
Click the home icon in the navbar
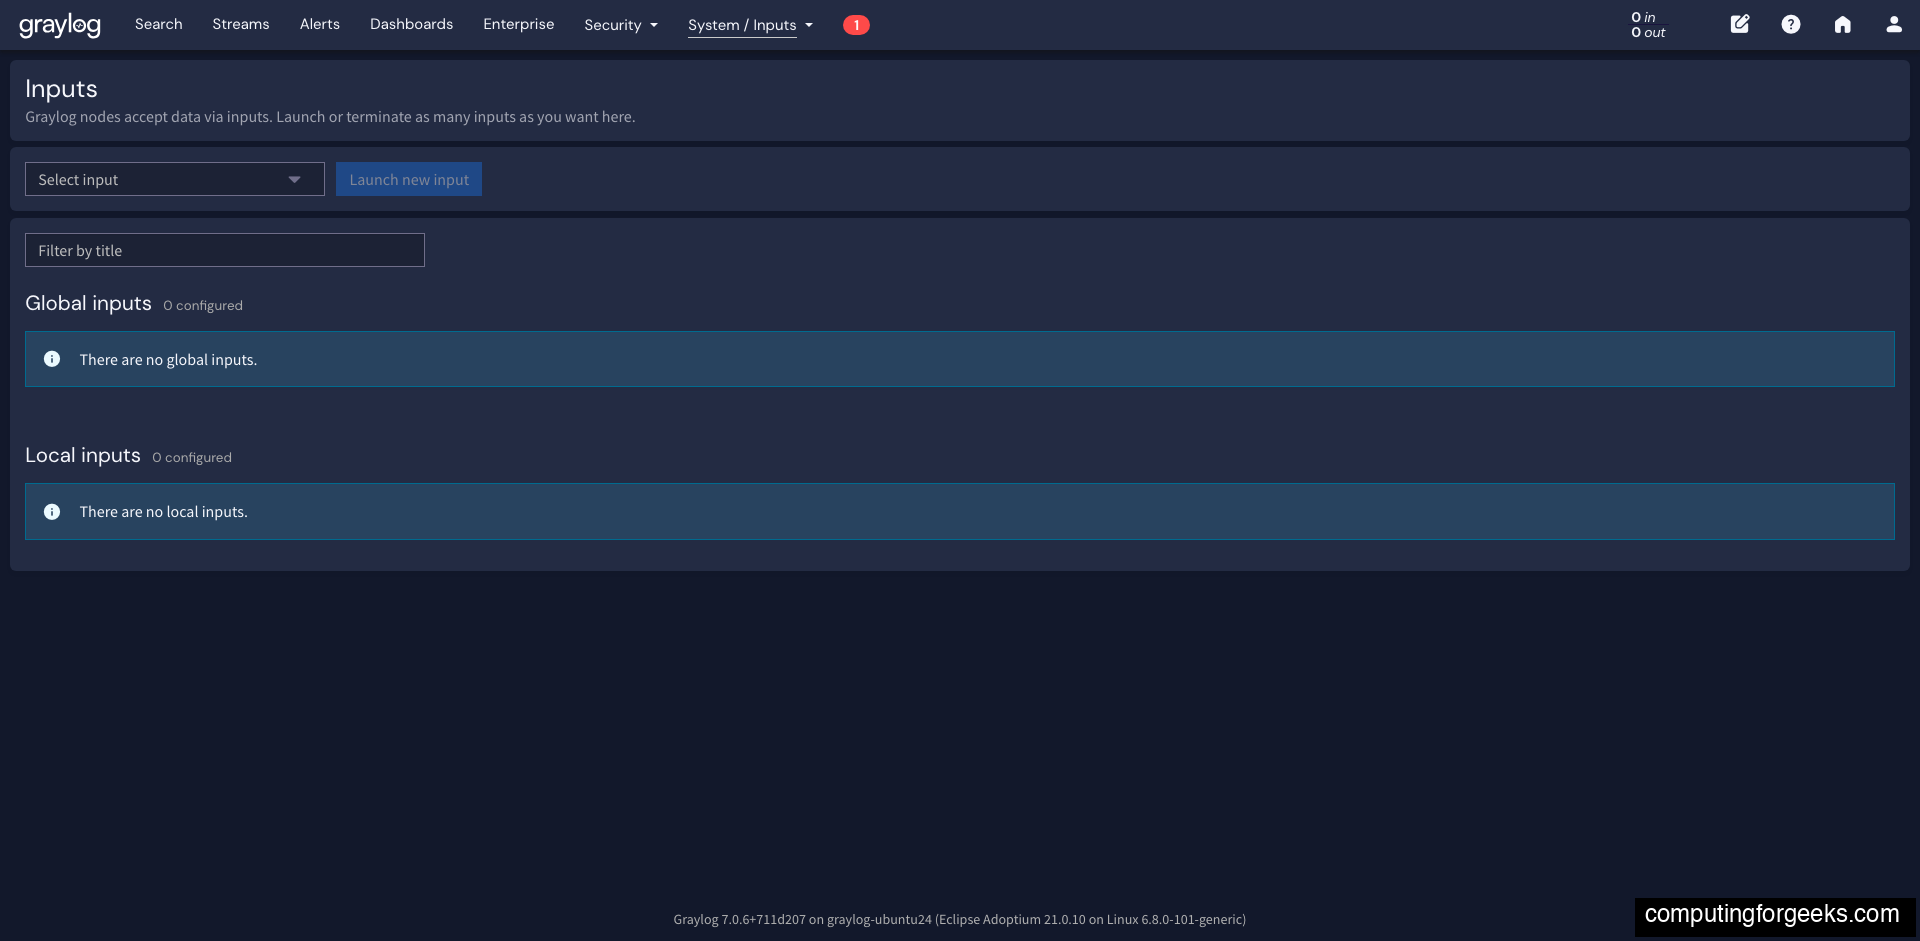click(x=1843, y=24)
